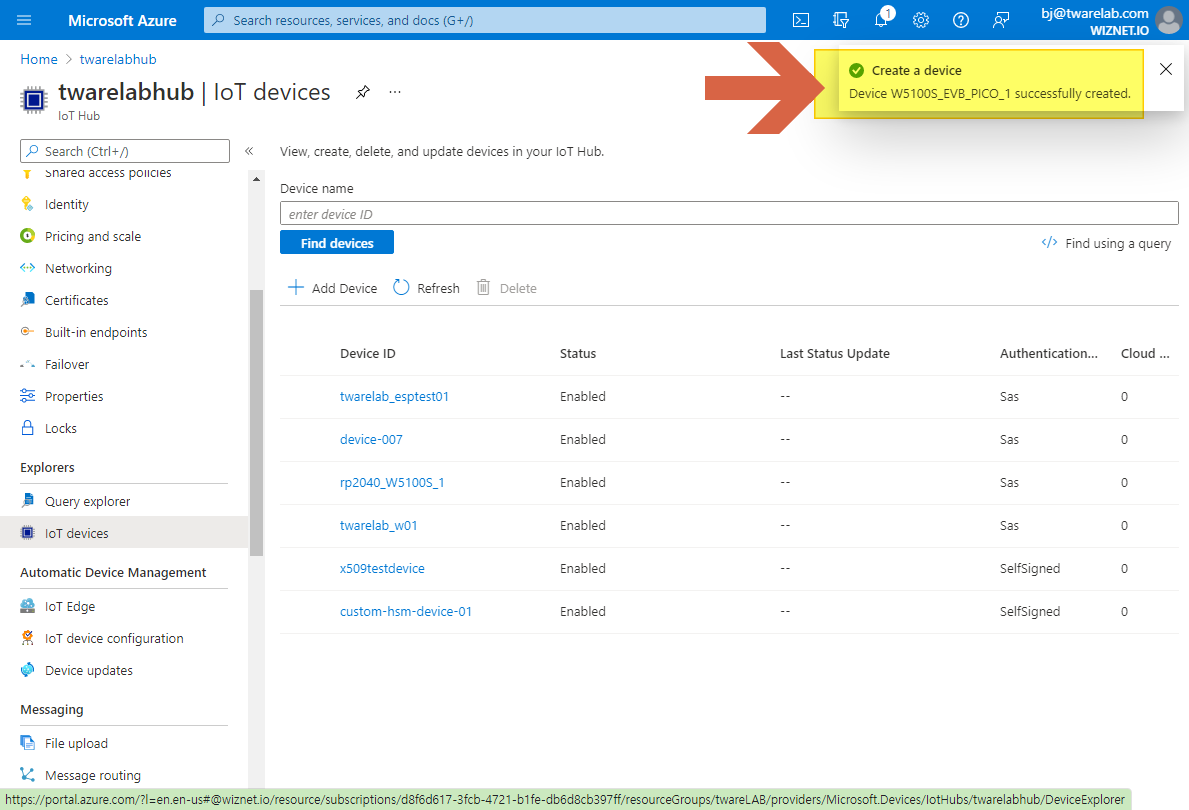Click SelfSigned in x509testdevice row
Viewport: 1189px width, 810px height.
tap(1030, 569)
